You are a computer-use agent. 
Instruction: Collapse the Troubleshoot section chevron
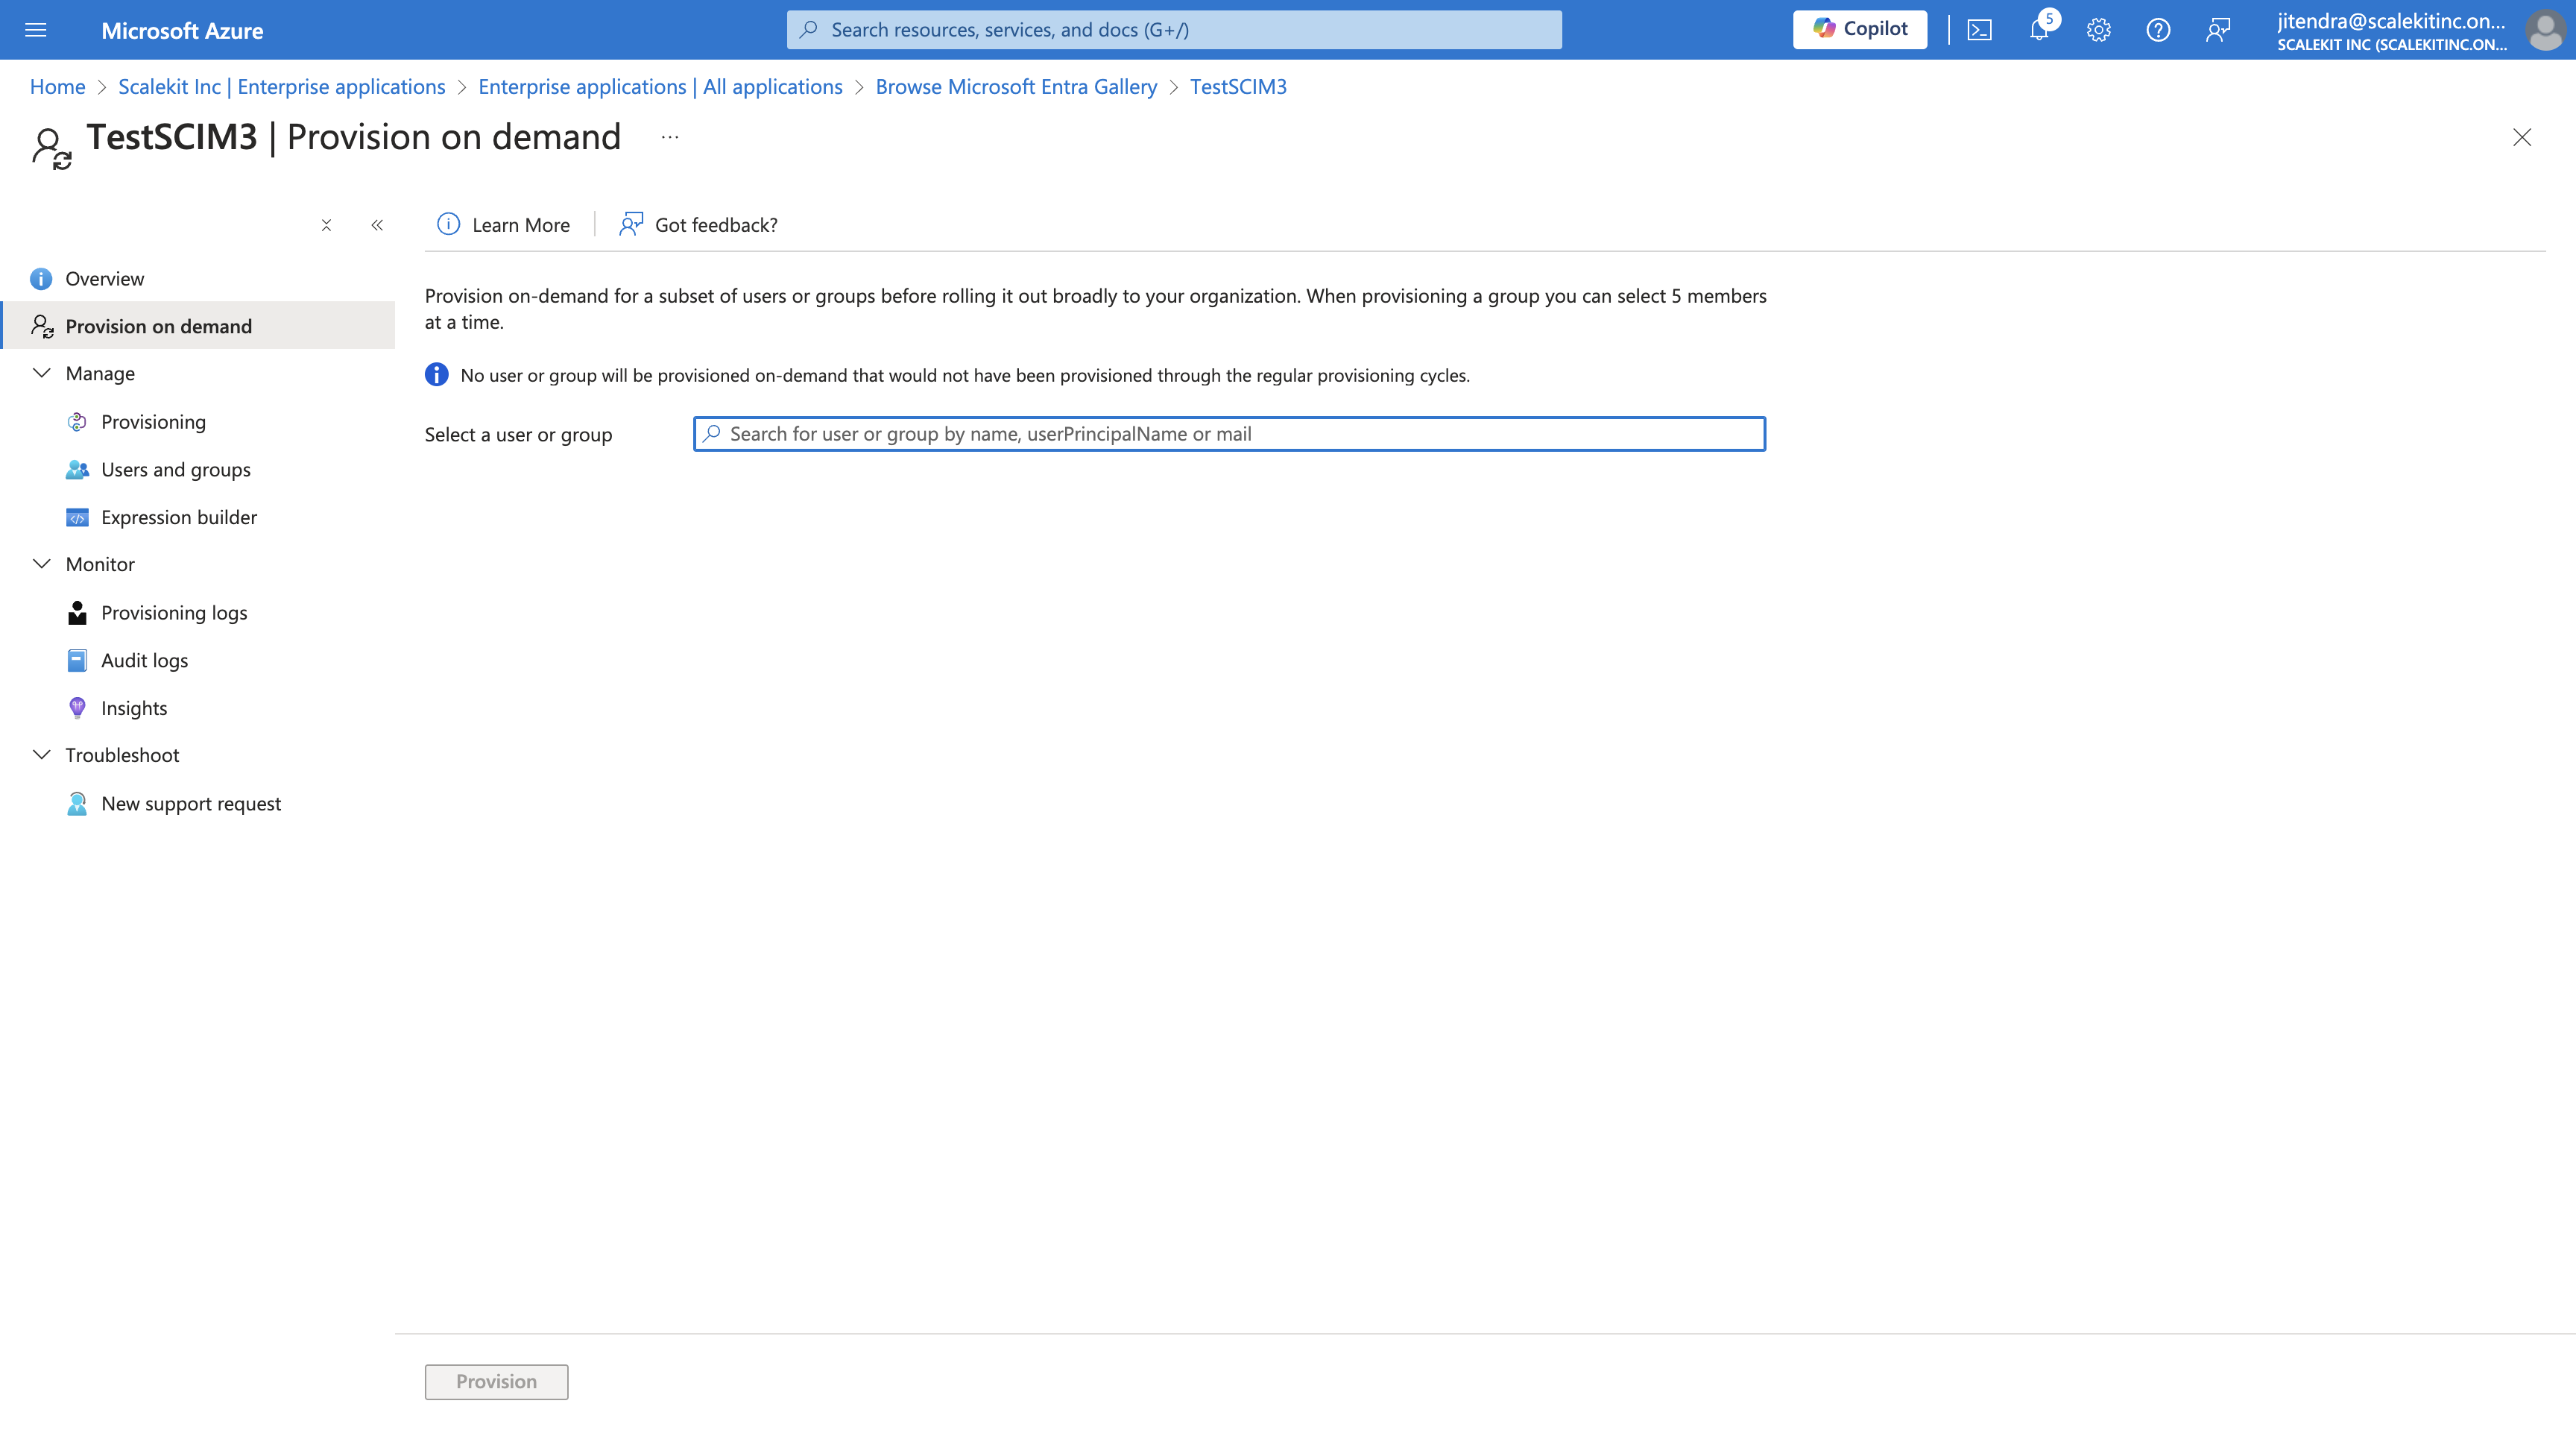pyautogui.click(x=42, y=755)
